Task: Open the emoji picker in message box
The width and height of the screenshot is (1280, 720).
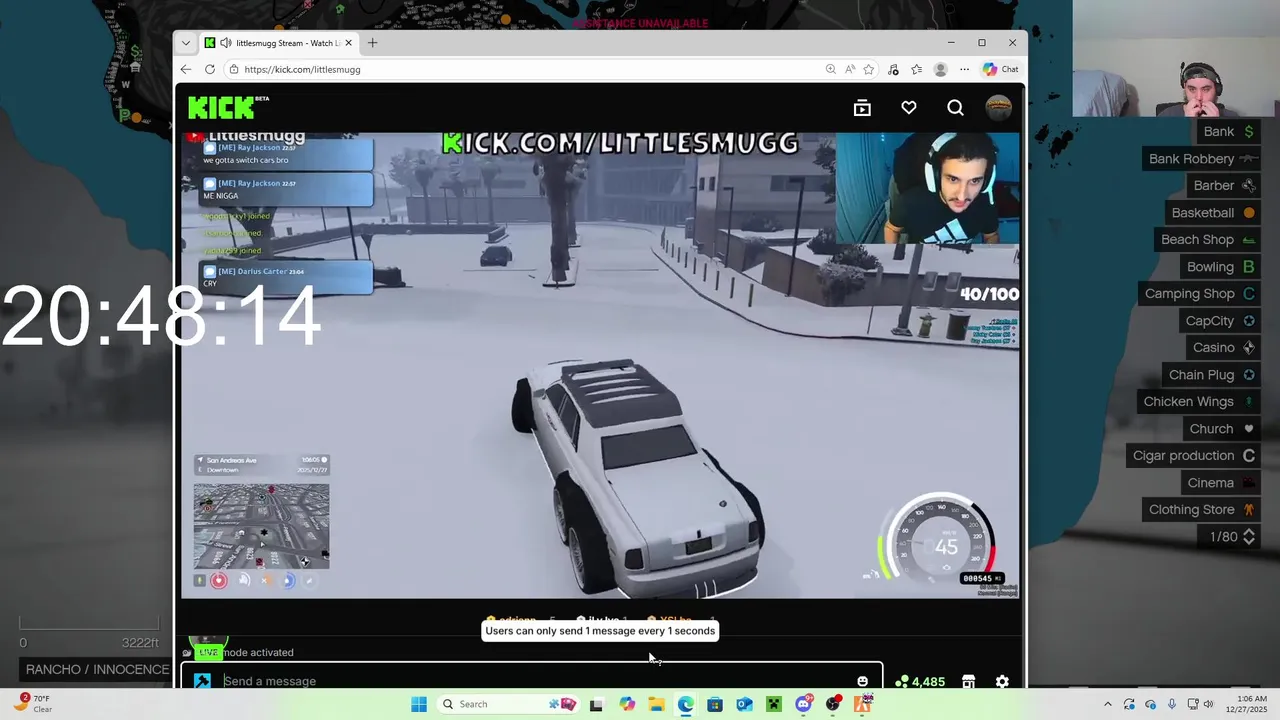Action: tap(862, 681)
